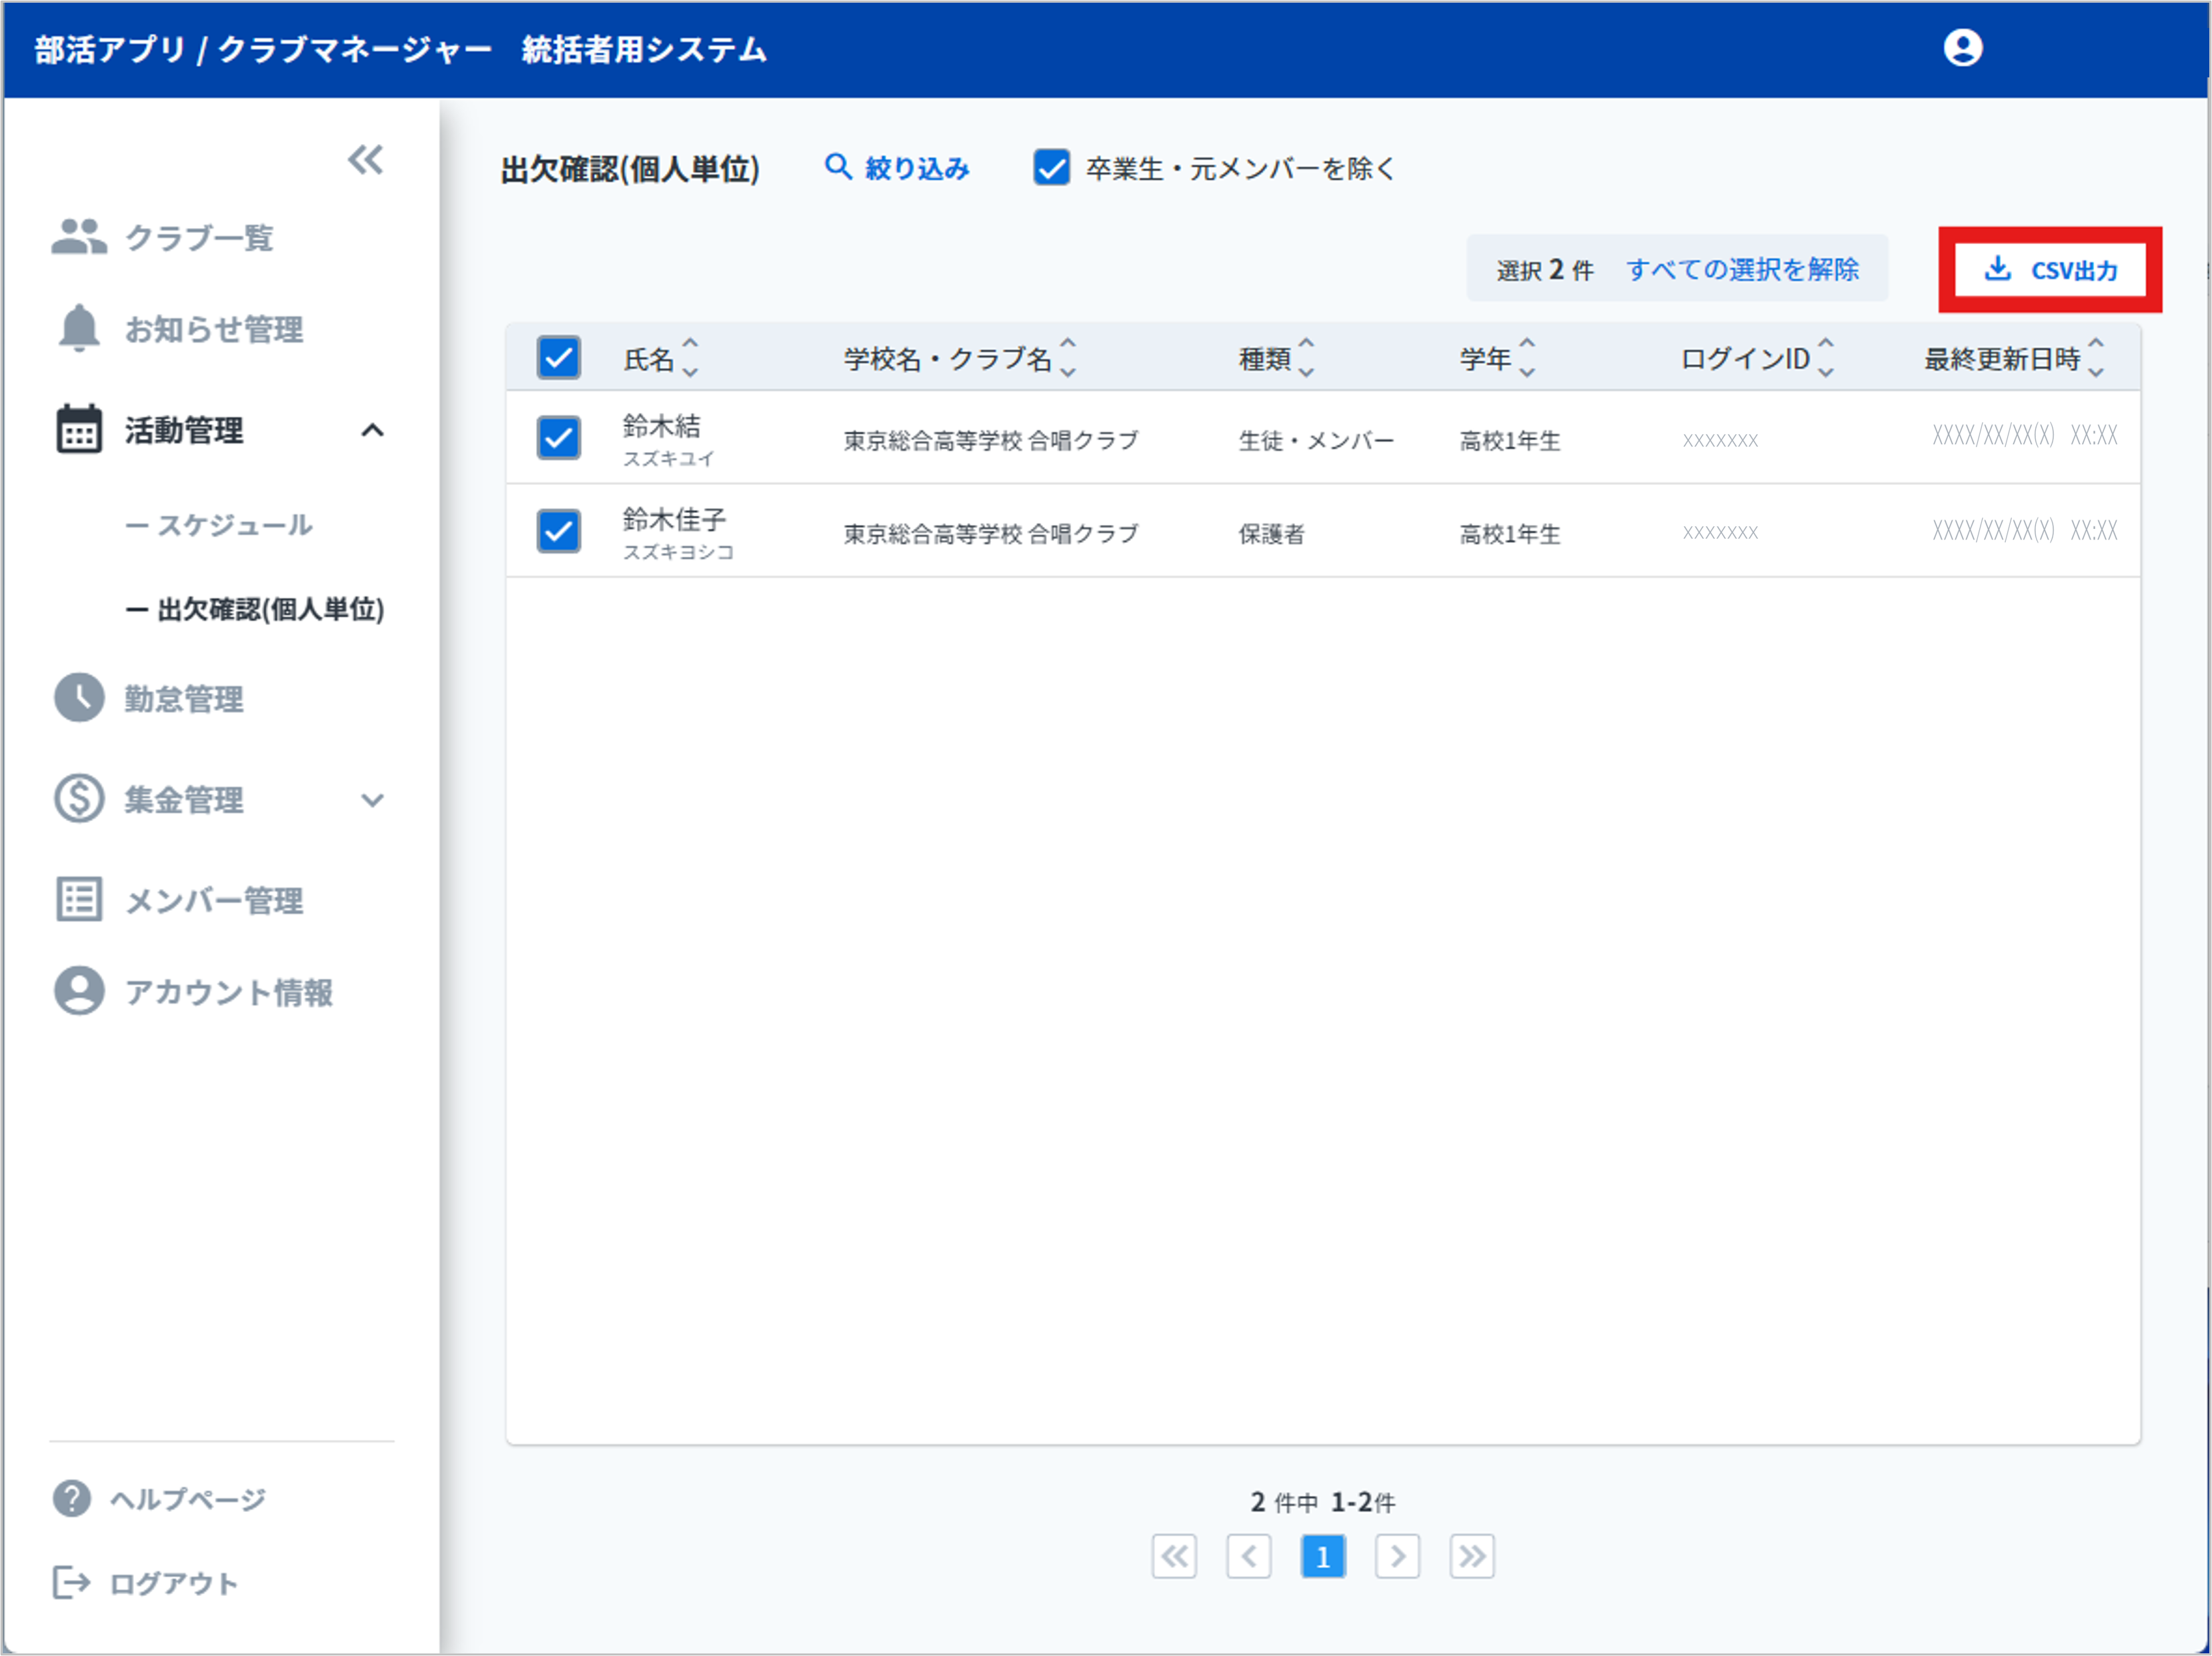The height and width of the screenshot is (1656, 2212).
Task: Click 保護者 type cell
Action: coord(1272,534)
